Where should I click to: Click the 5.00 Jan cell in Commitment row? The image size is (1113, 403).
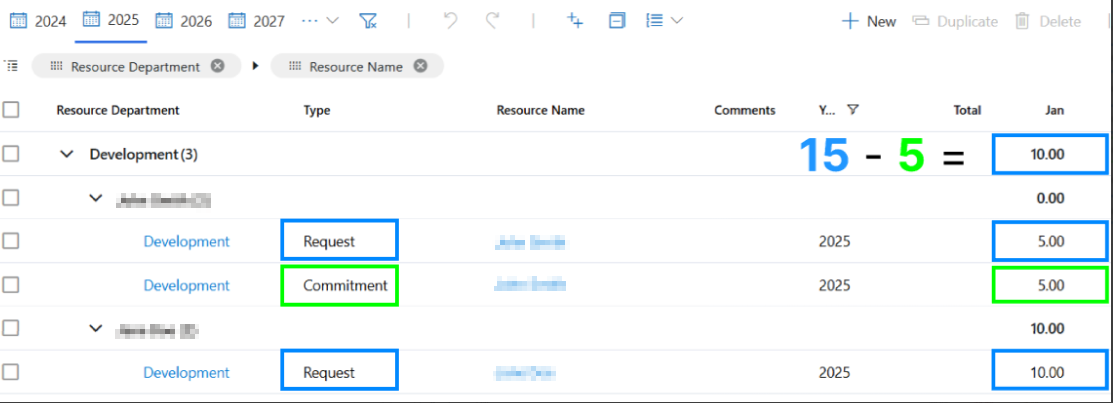(1051, 285)
